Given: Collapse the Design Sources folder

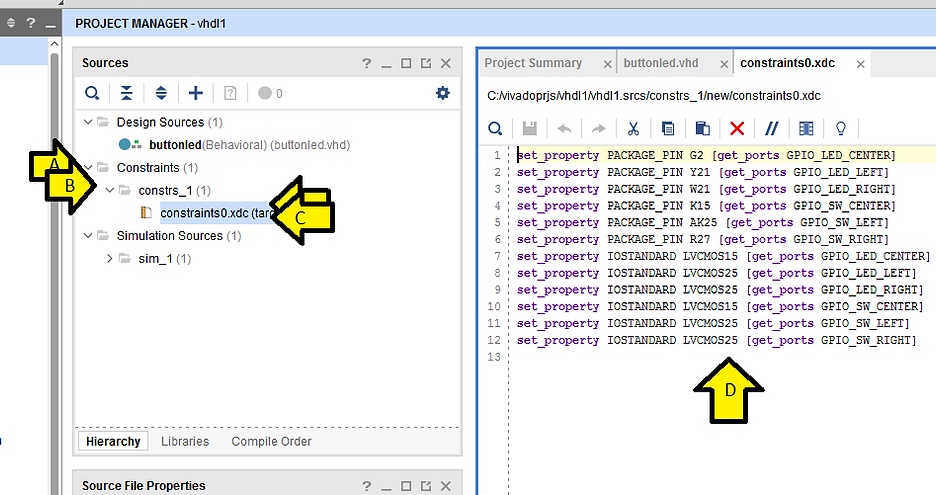Looking at the screenshot, I should [x=88, y=122].
